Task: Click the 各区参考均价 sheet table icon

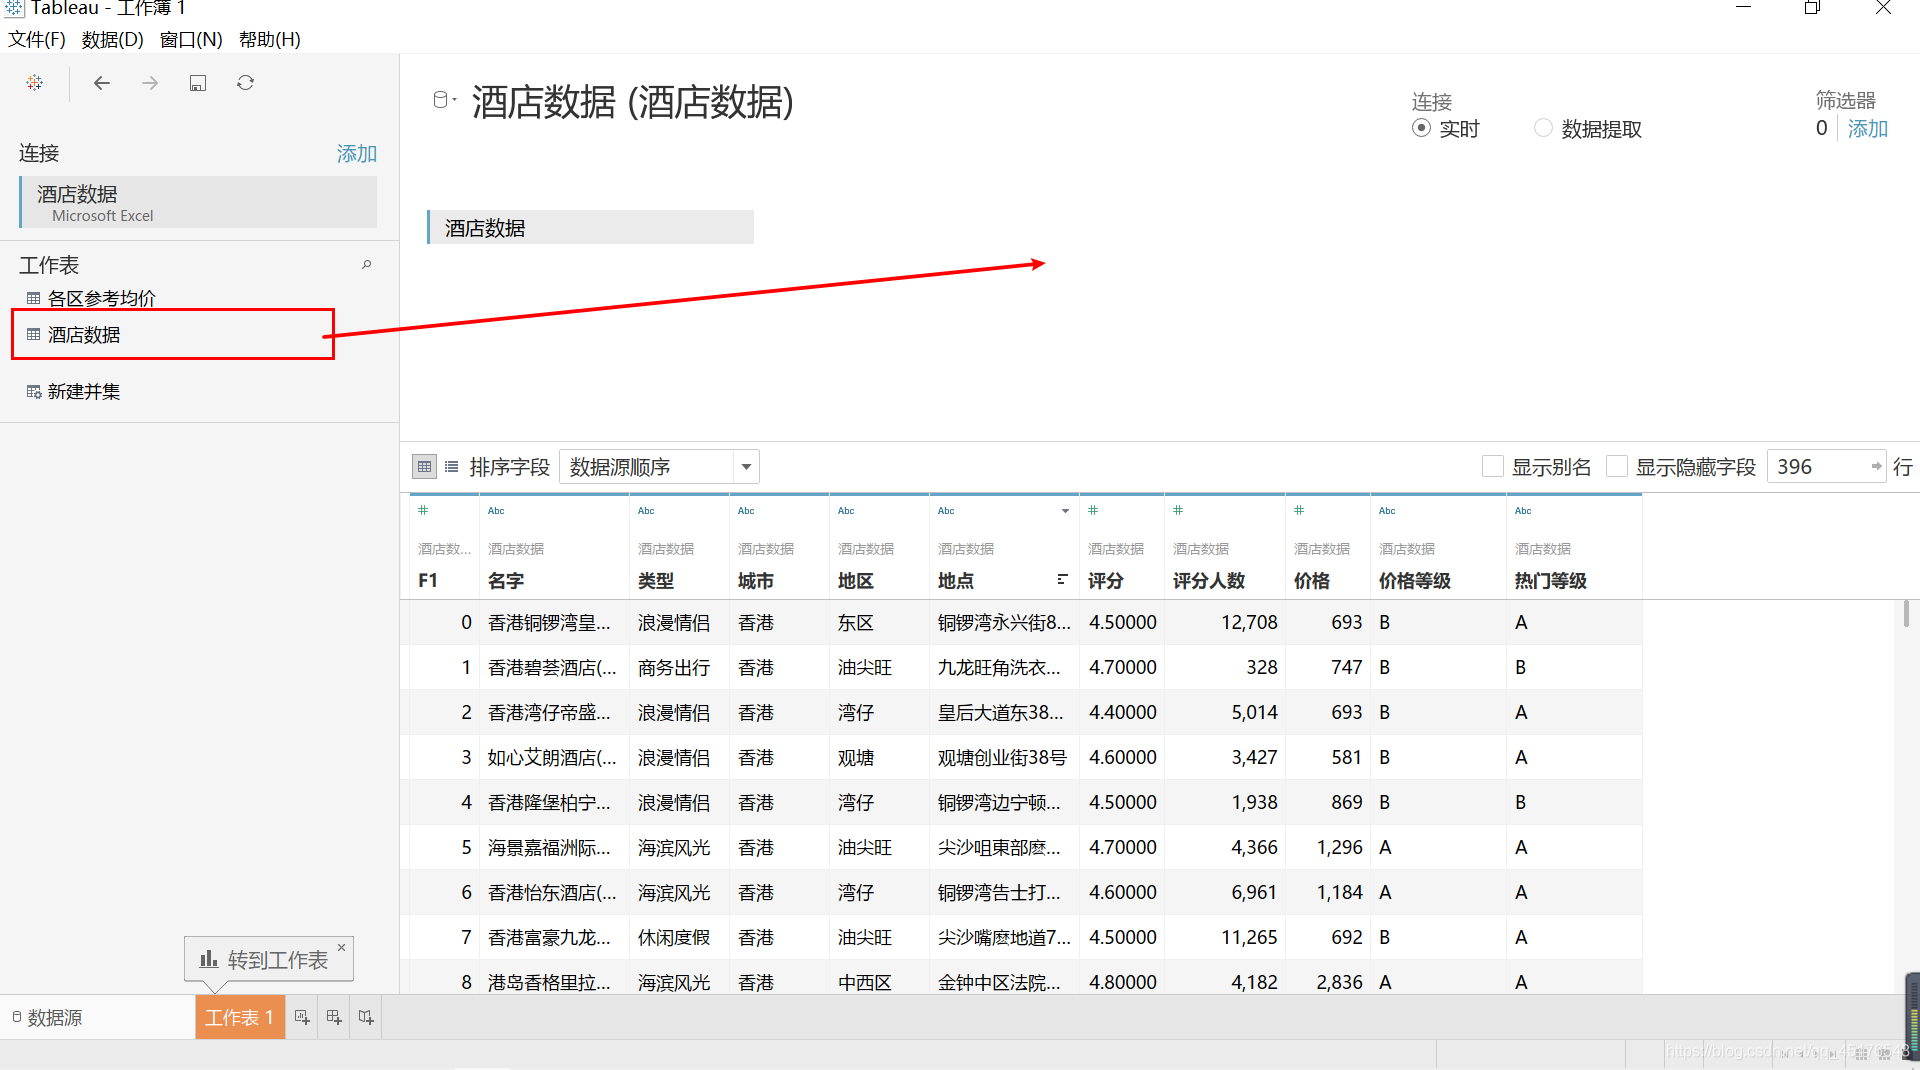Action: [34, 298]
